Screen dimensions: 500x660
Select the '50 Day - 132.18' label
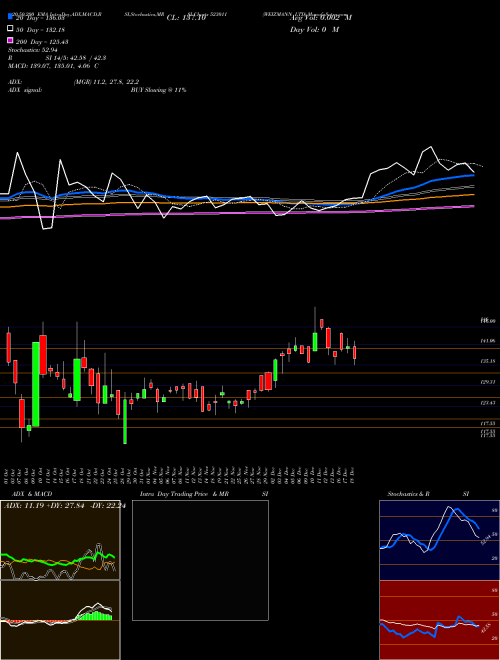click(40, 30)
